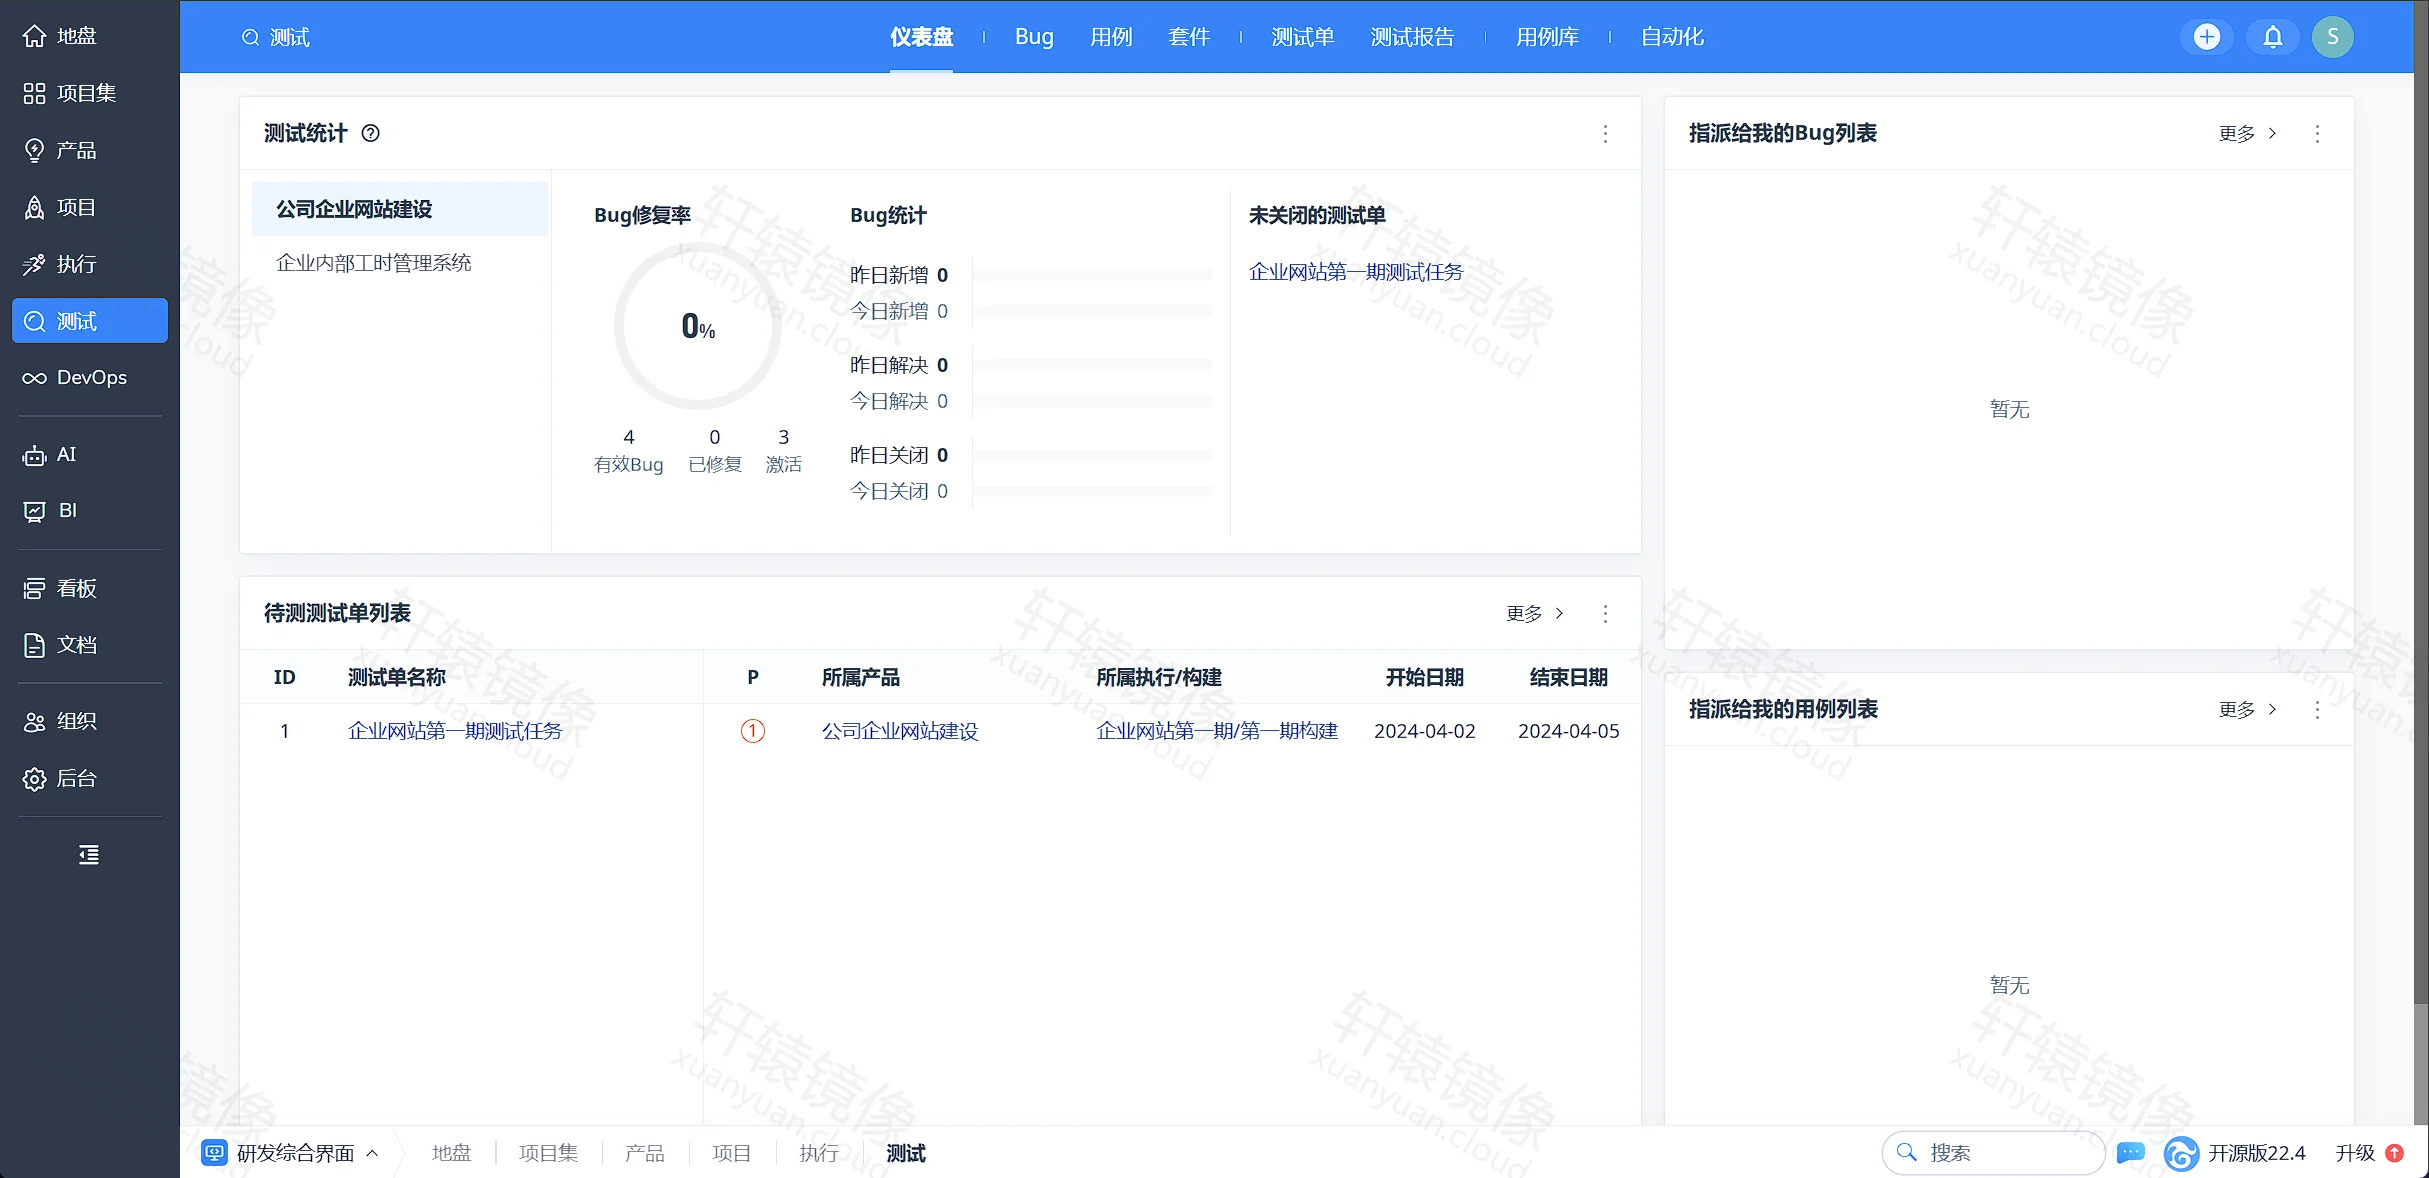The image size is (2429, 1178).
Task: Open the 看板 kanban sidebar item
Action: tap(89, 588)
